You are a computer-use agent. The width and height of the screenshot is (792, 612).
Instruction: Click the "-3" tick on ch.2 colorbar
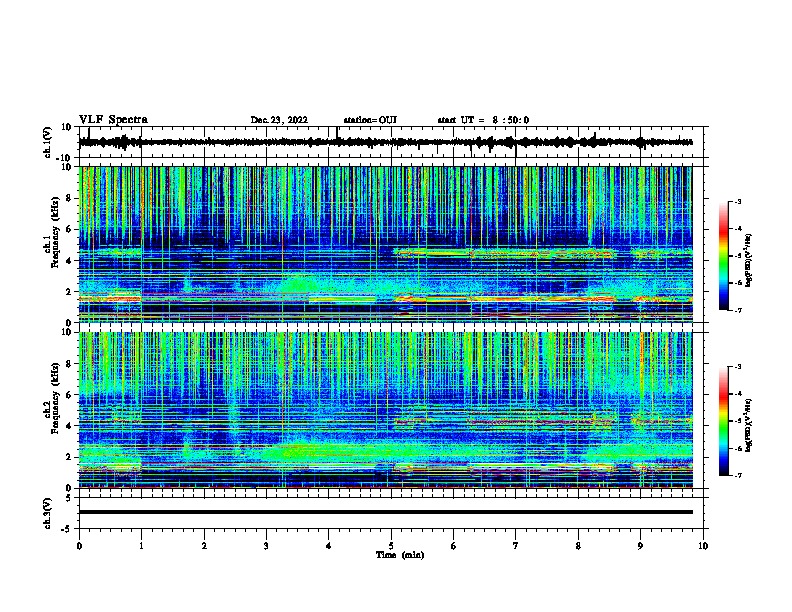tap(737, 367)
